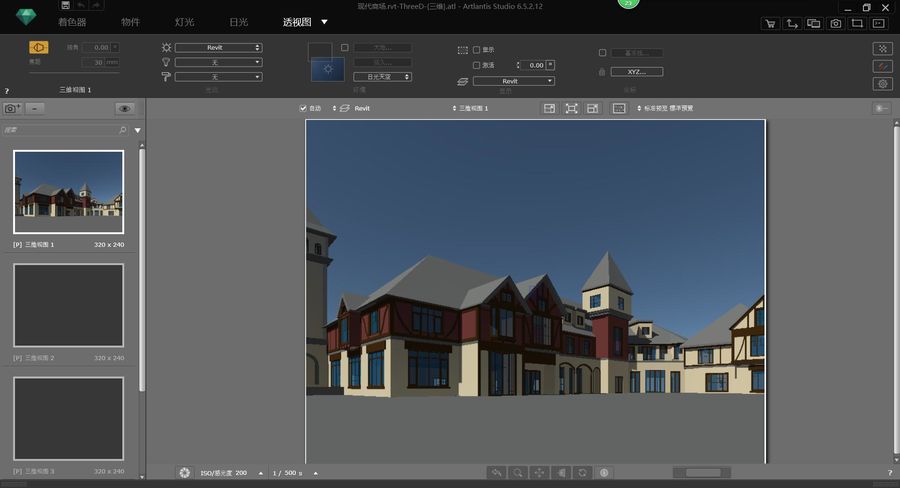900x488 pixels.
Task: Tick the checkbox above the XYZ button
Action: 602,53
